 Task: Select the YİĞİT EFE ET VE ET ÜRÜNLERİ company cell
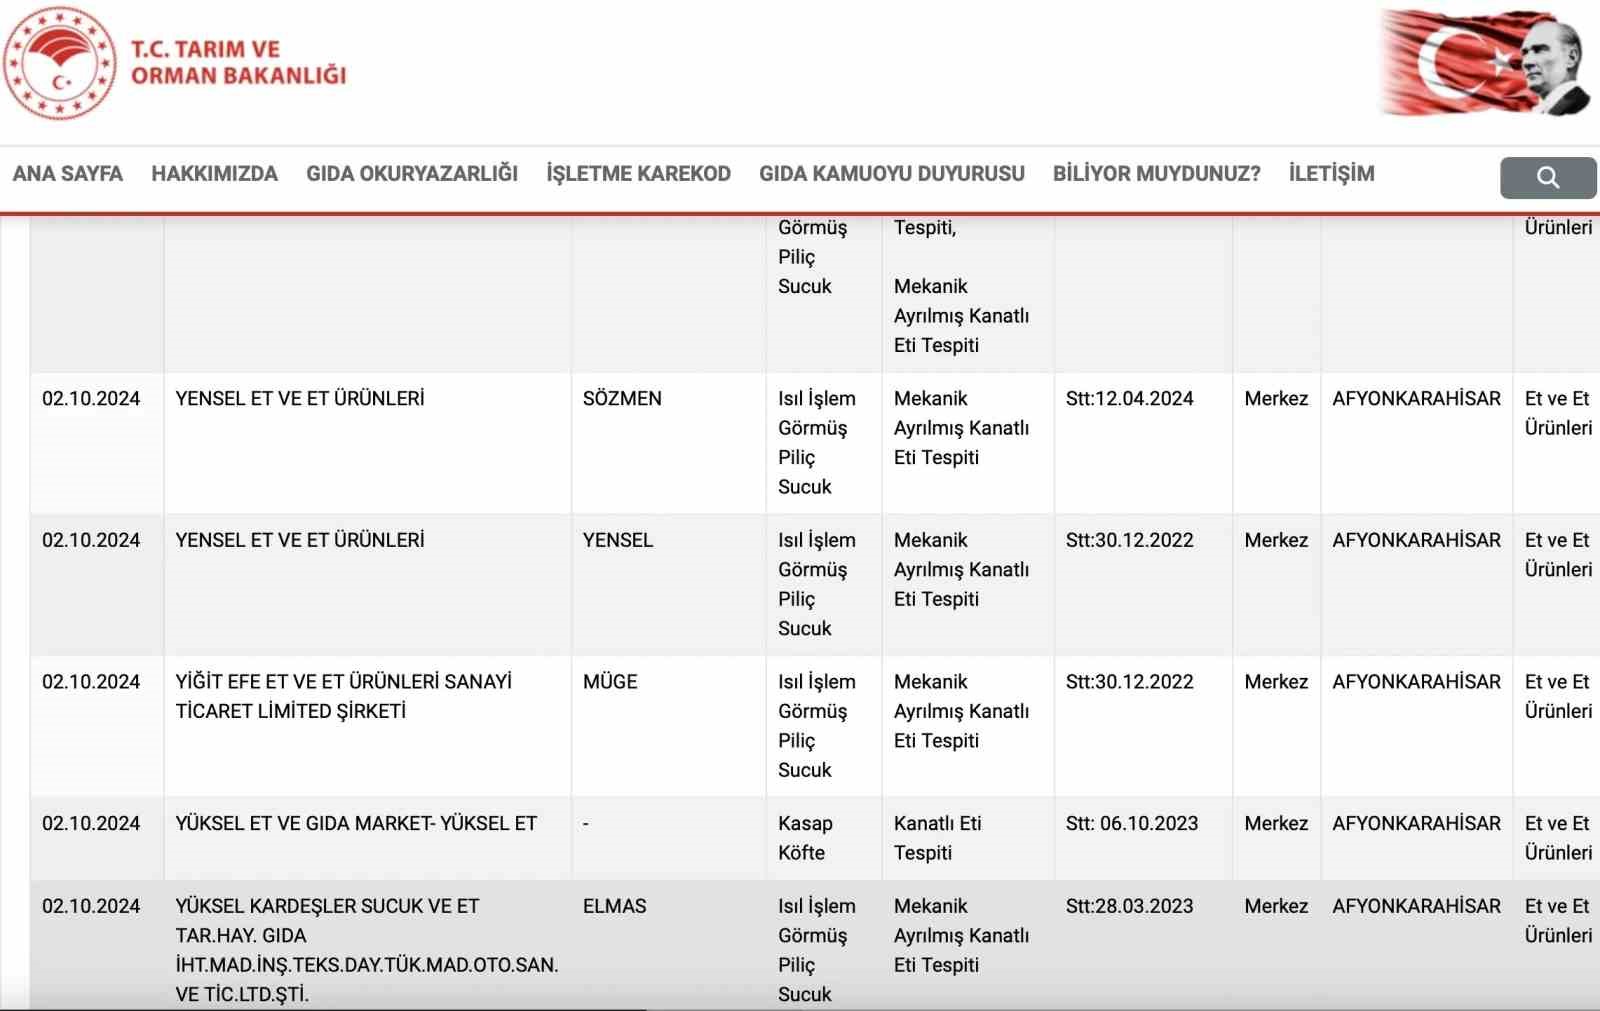[x=368, y=727]
